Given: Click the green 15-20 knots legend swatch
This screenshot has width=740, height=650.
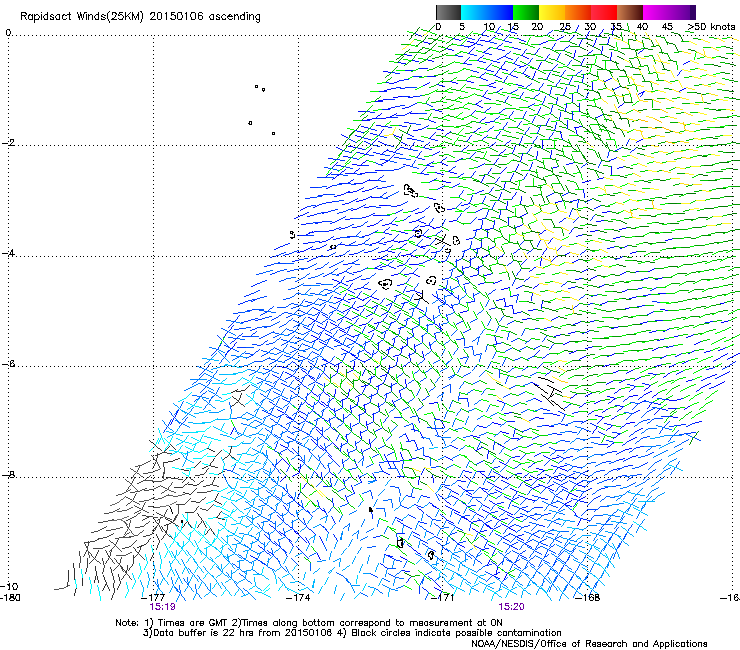Looking at the screenshot, I should click(526, 12).
